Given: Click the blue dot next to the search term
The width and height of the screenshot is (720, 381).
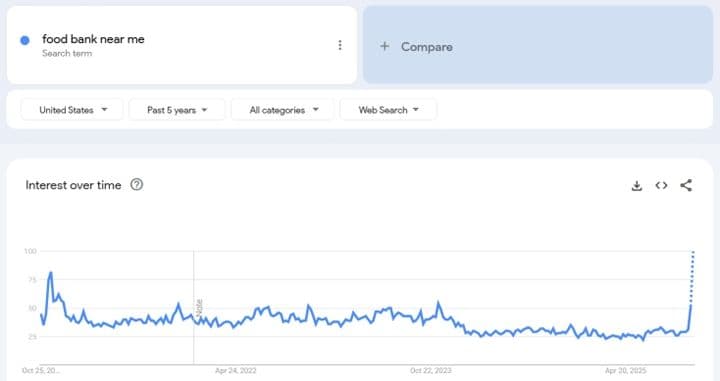Looking at the screenshot, I should click(x=25, y=40).
